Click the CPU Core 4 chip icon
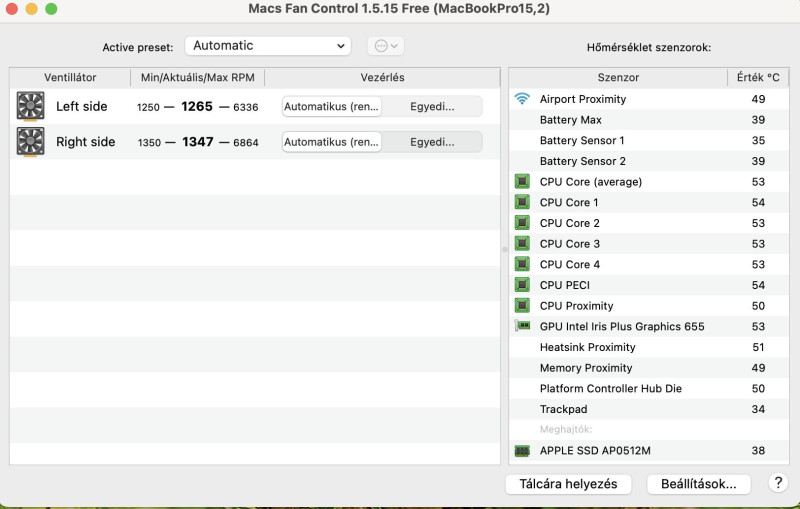Viewport: 800px width, 509px height. 522,264
